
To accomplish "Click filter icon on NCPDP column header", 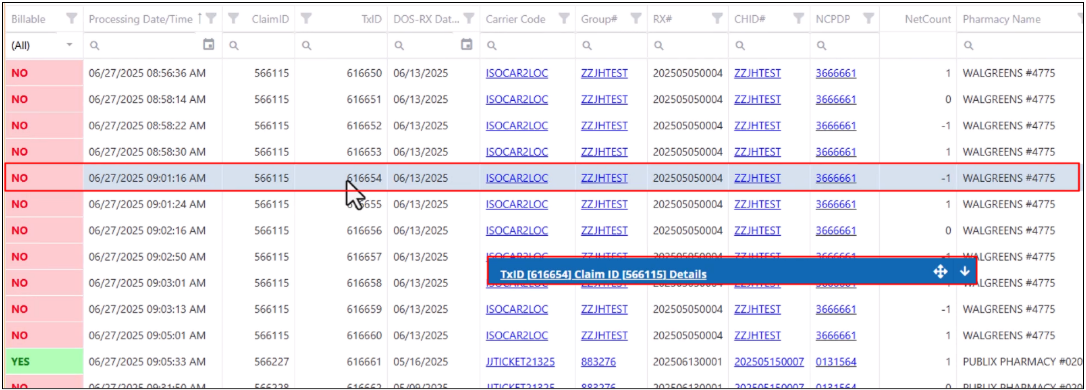I will 869,19.
